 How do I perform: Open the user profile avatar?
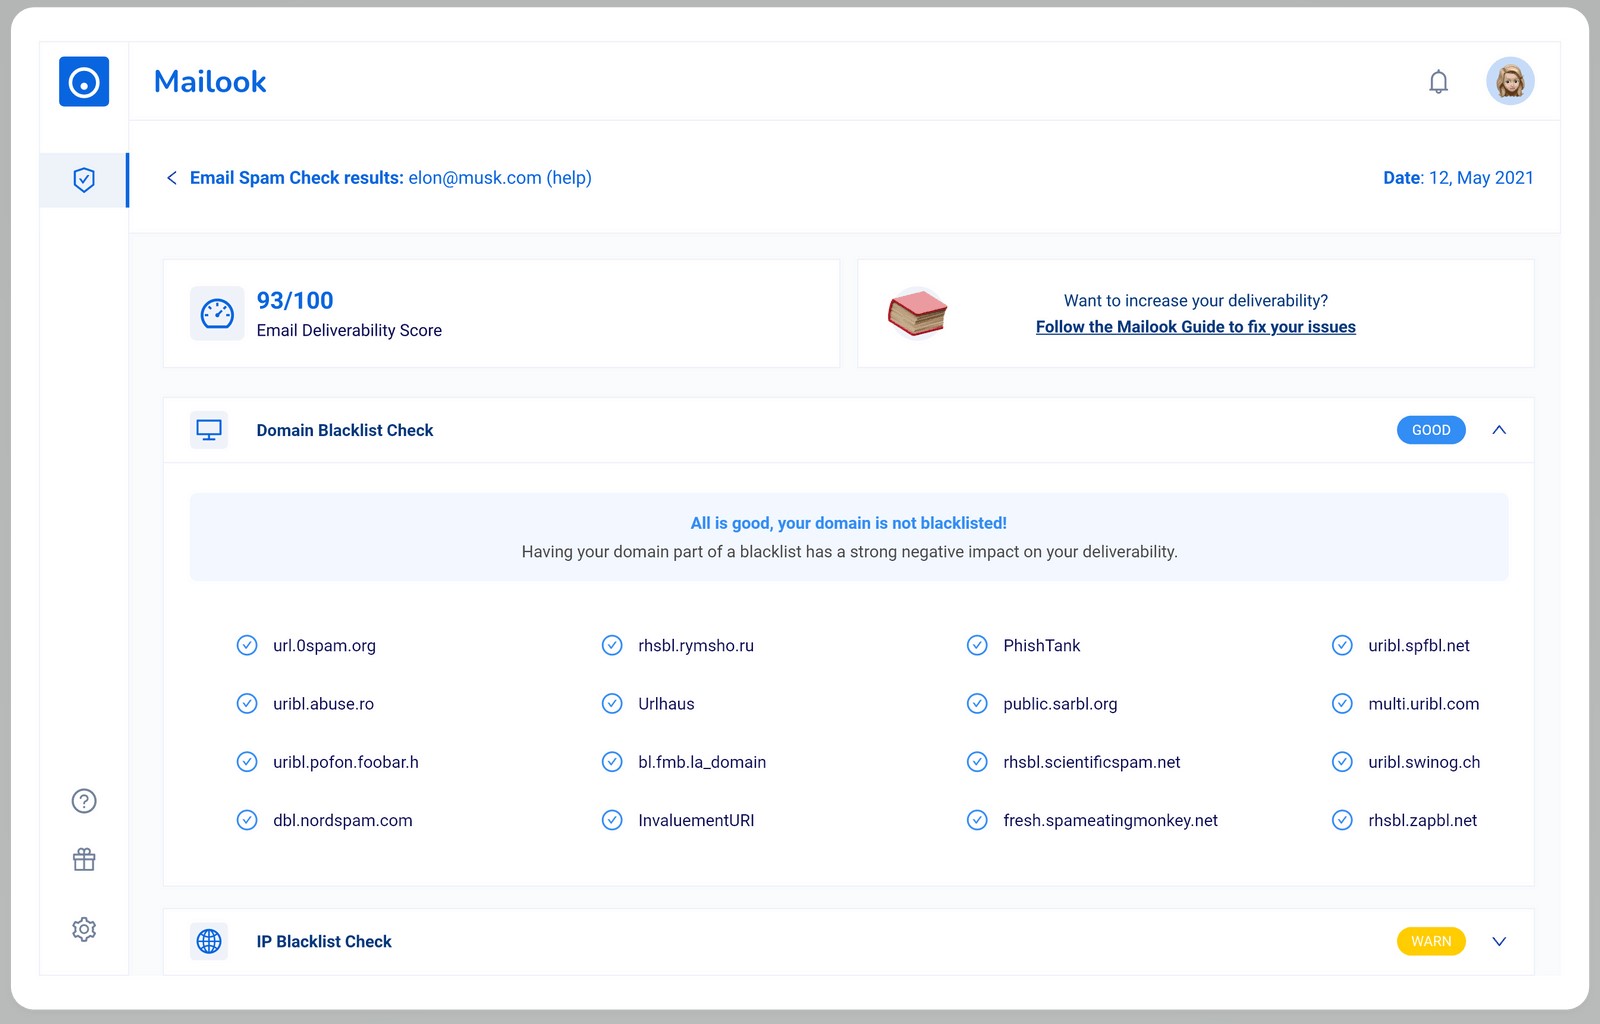pos(1510,81)
